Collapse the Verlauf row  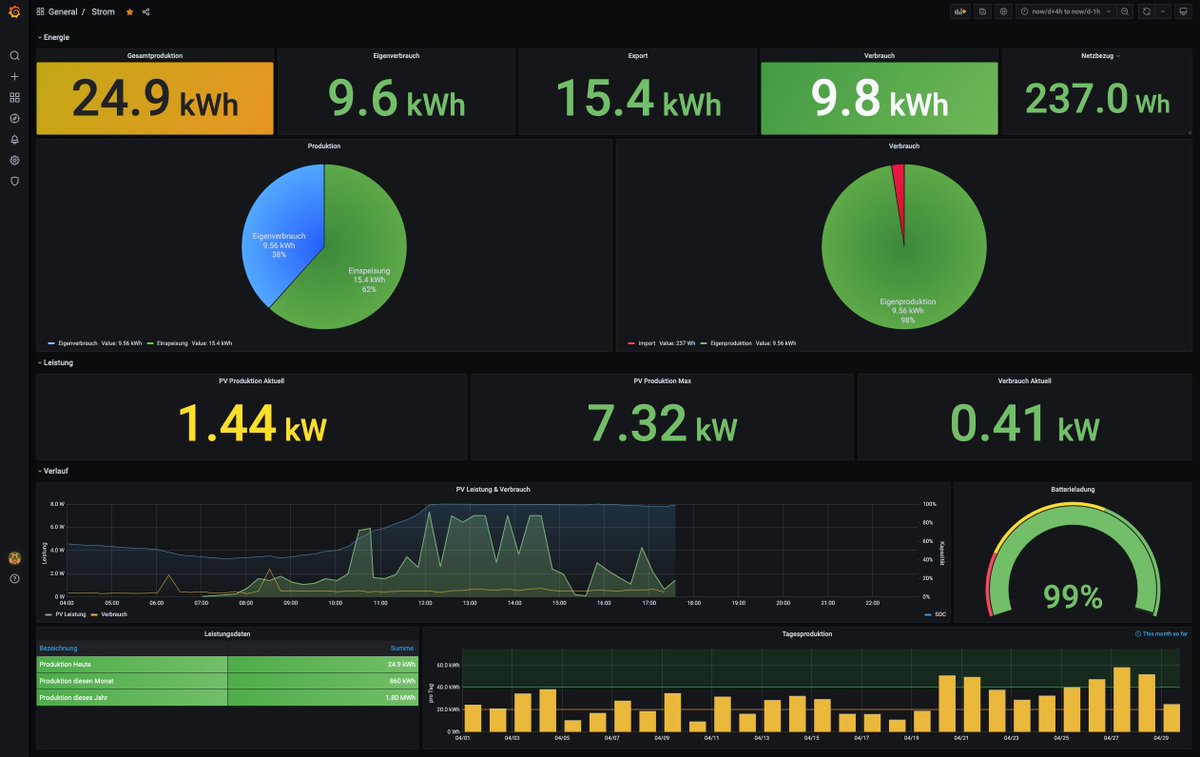coord(53,470)
